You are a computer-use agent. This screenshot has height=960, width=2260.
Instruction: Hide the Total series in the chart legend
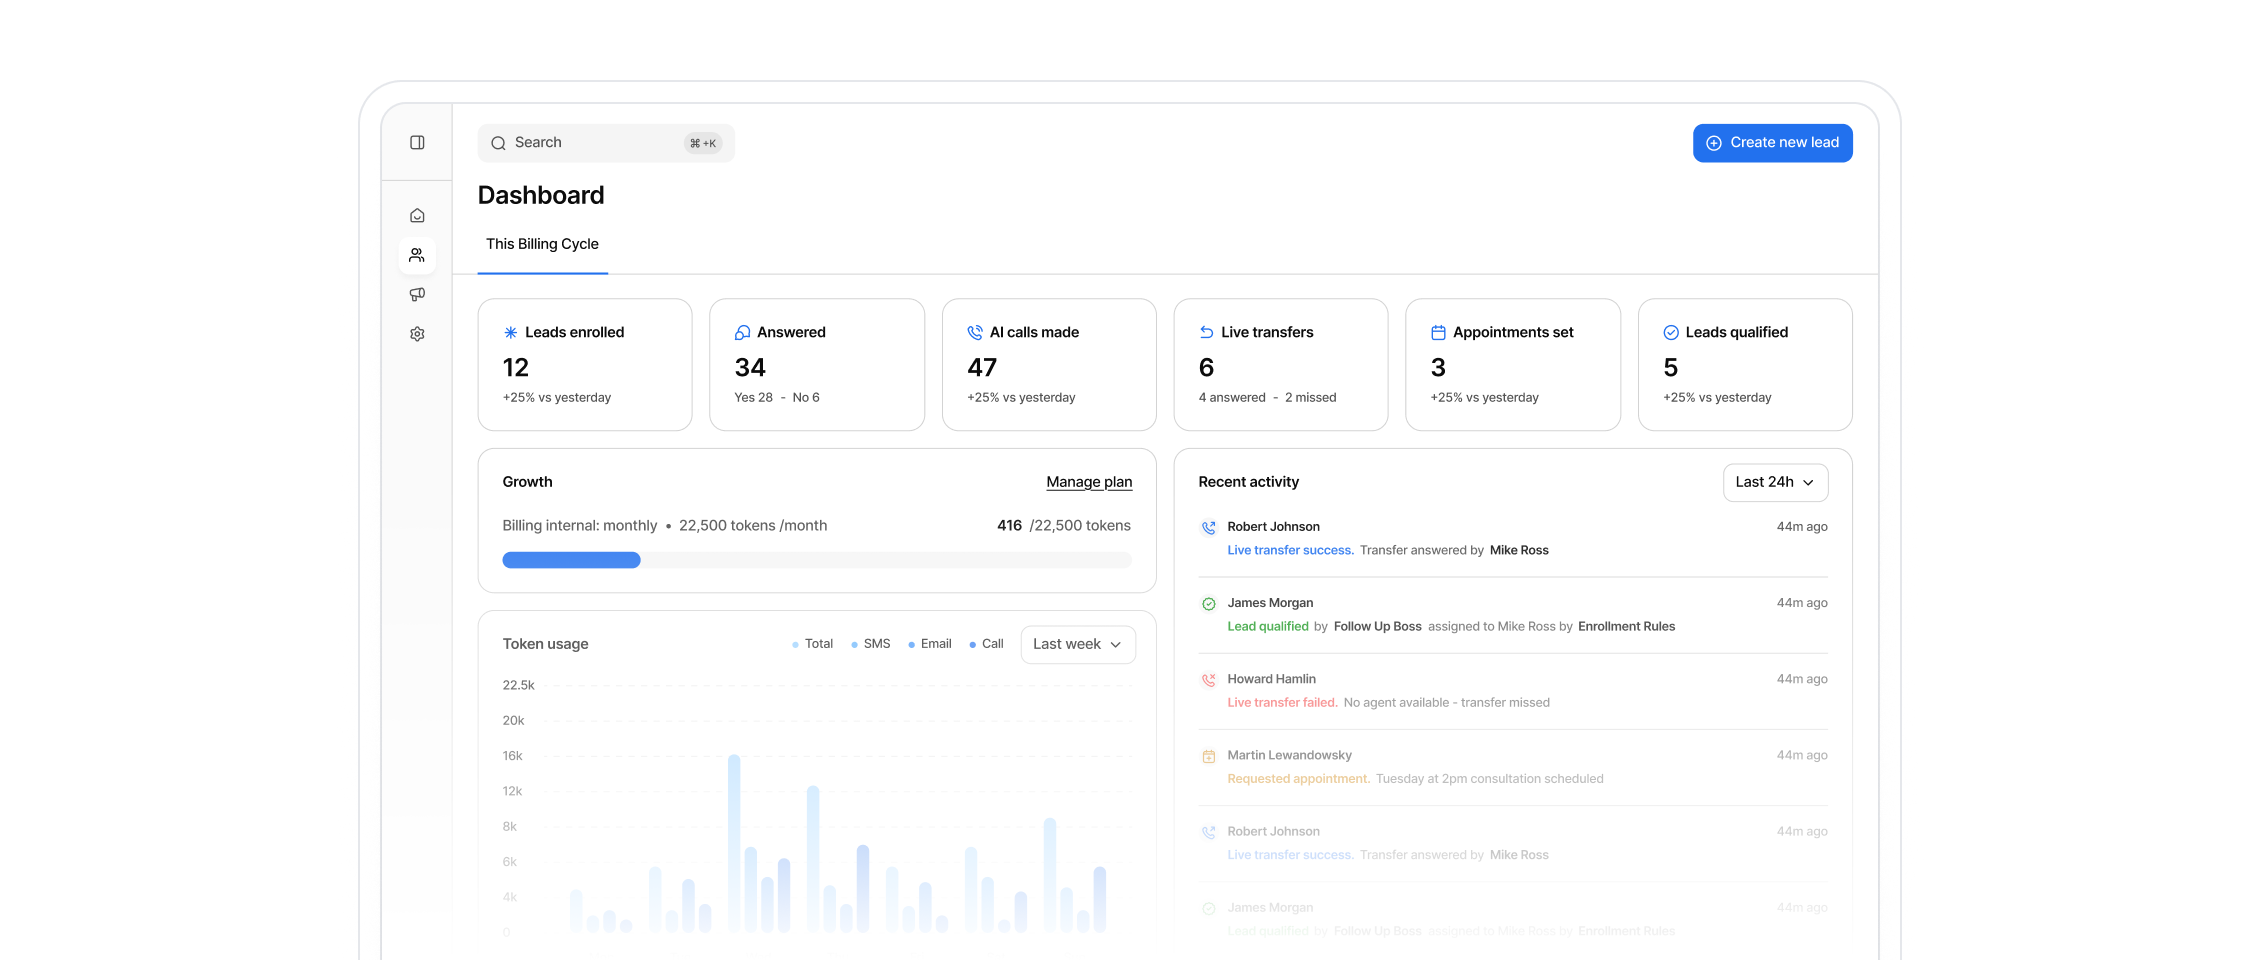(812, 644)
